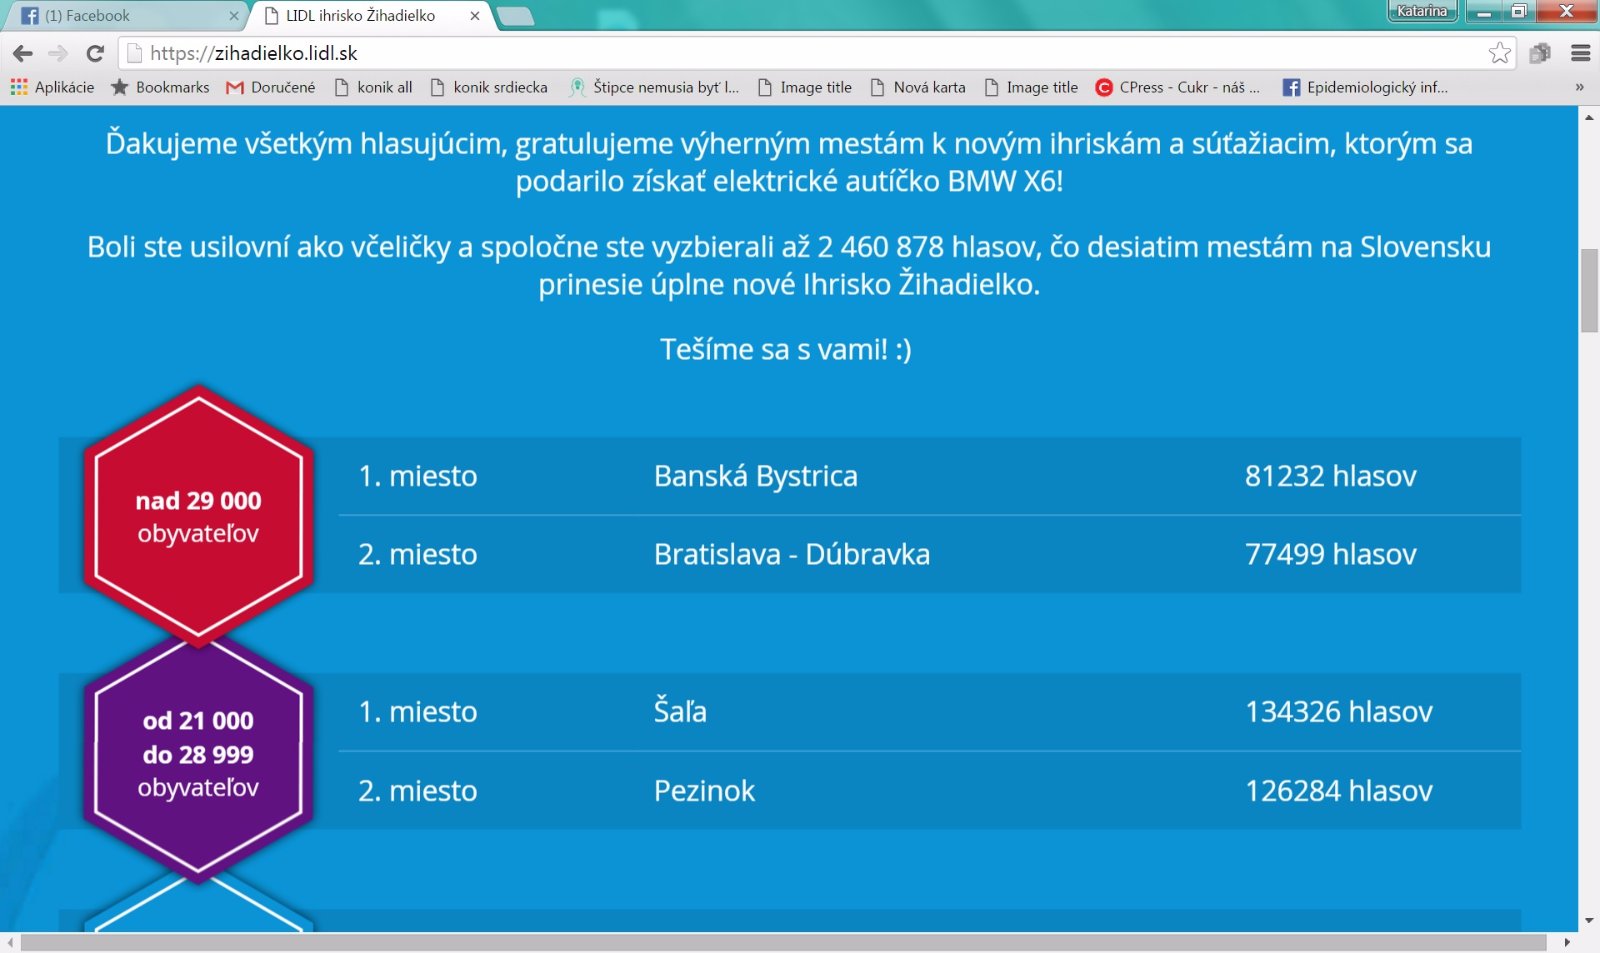Open the Aplikácie apps shortcut
1600x953 pixels.
point(52,87)
